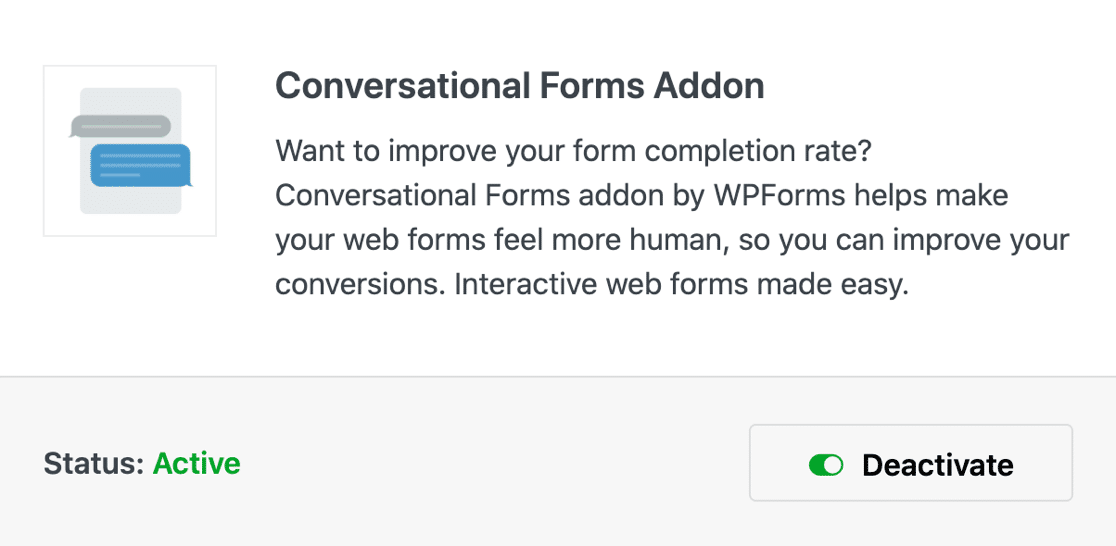Click the "Deactivate" label text
1116x546 pixels.
pos(937,465)
